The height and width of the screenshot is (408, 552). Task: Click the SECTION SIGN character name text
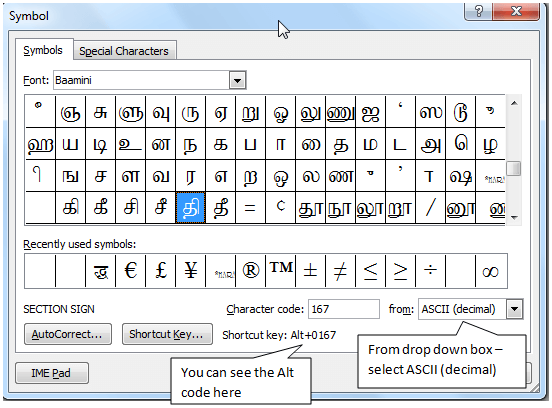[x=59, y=309]
